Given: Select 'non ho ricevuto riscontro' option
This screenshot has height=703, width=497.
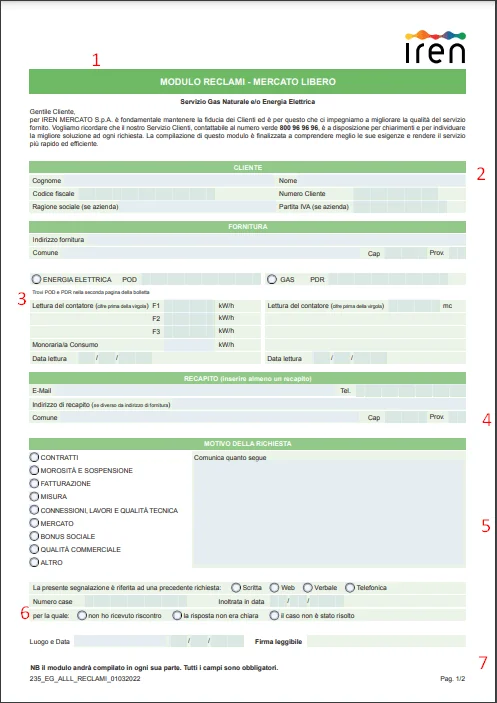Looking at the screenshot, I should click(x=82, y=616).
